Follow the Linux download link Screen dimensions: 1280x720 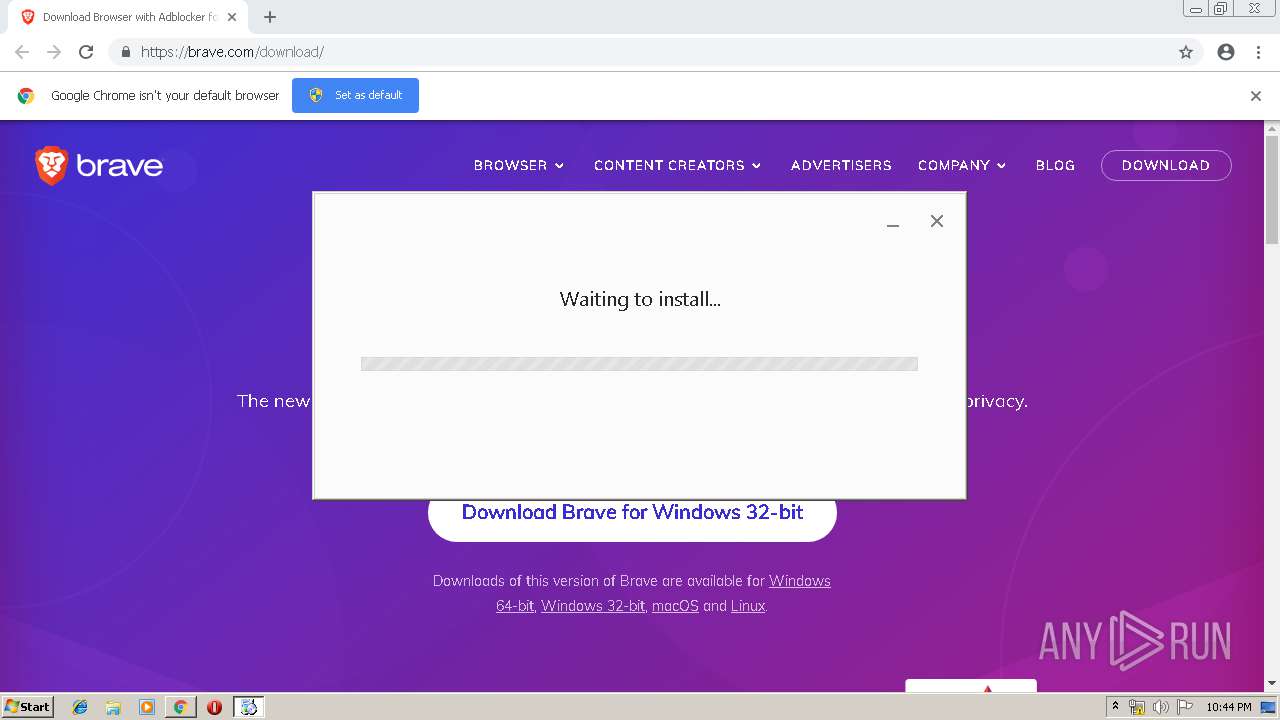[748, 606]
